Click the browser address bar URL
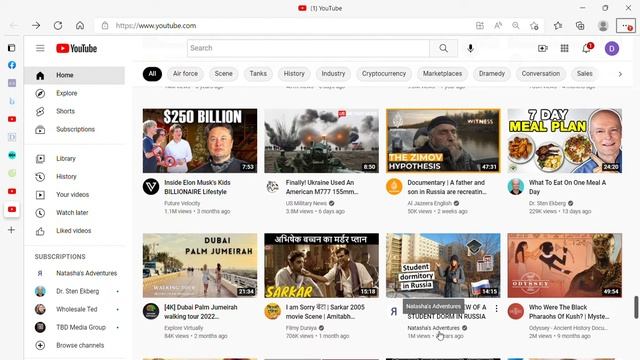 coord(156,26)
